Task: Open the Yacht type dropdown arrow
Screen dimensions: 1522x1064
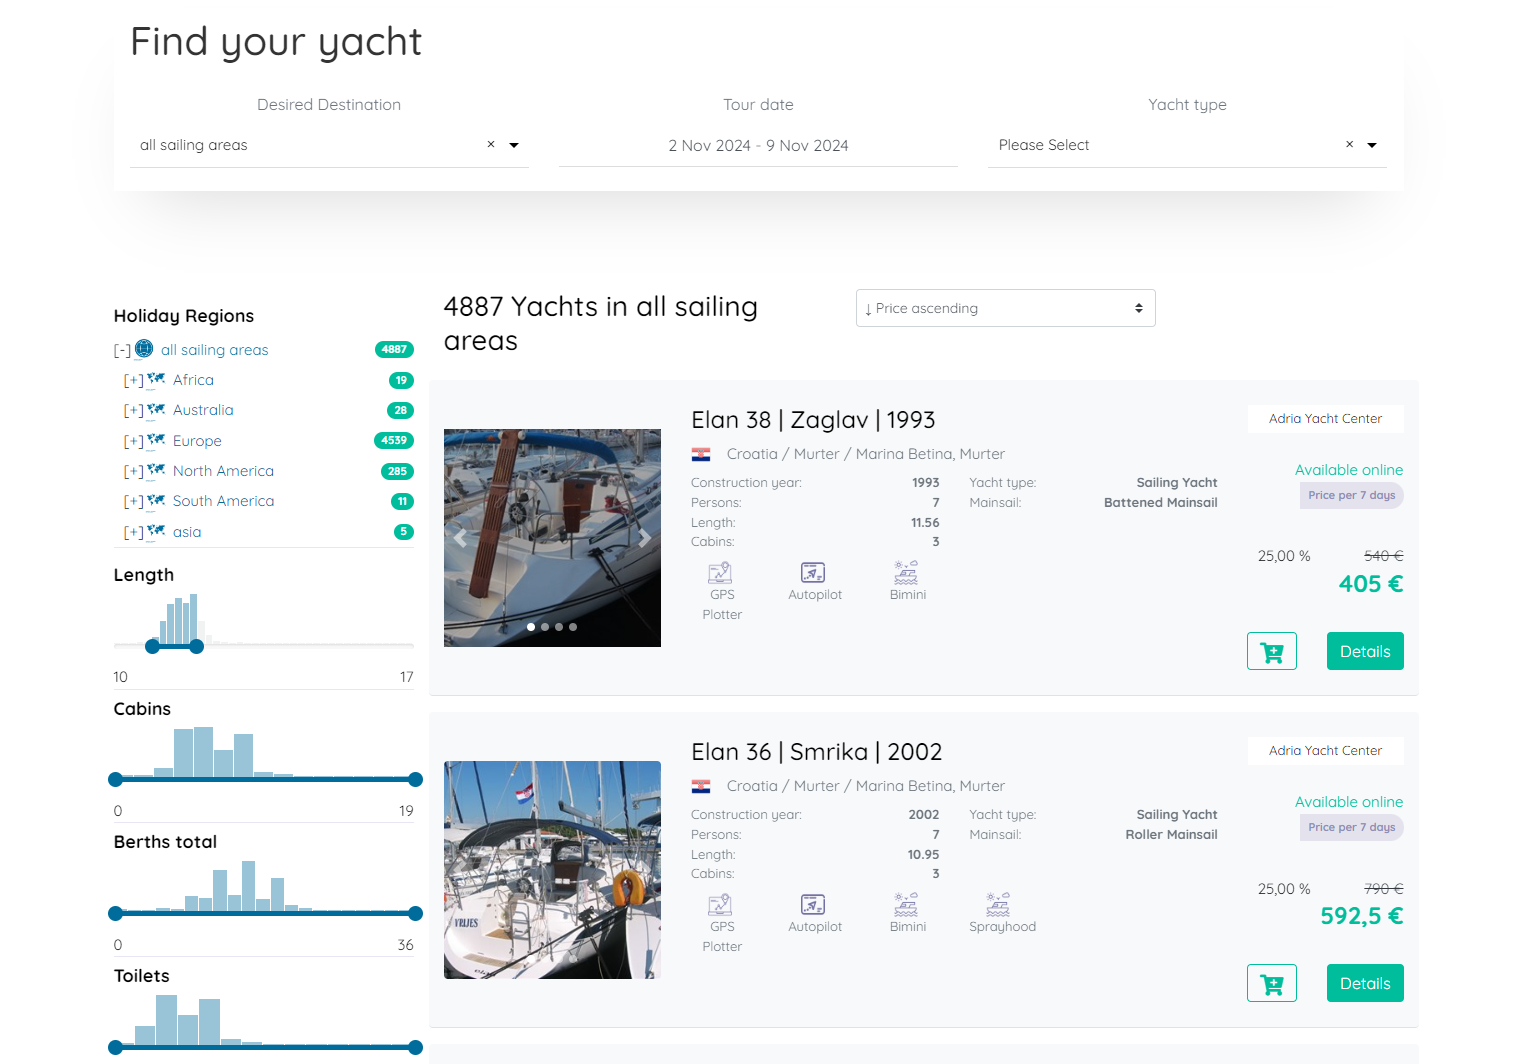Action: click(x=1372, y=145)
